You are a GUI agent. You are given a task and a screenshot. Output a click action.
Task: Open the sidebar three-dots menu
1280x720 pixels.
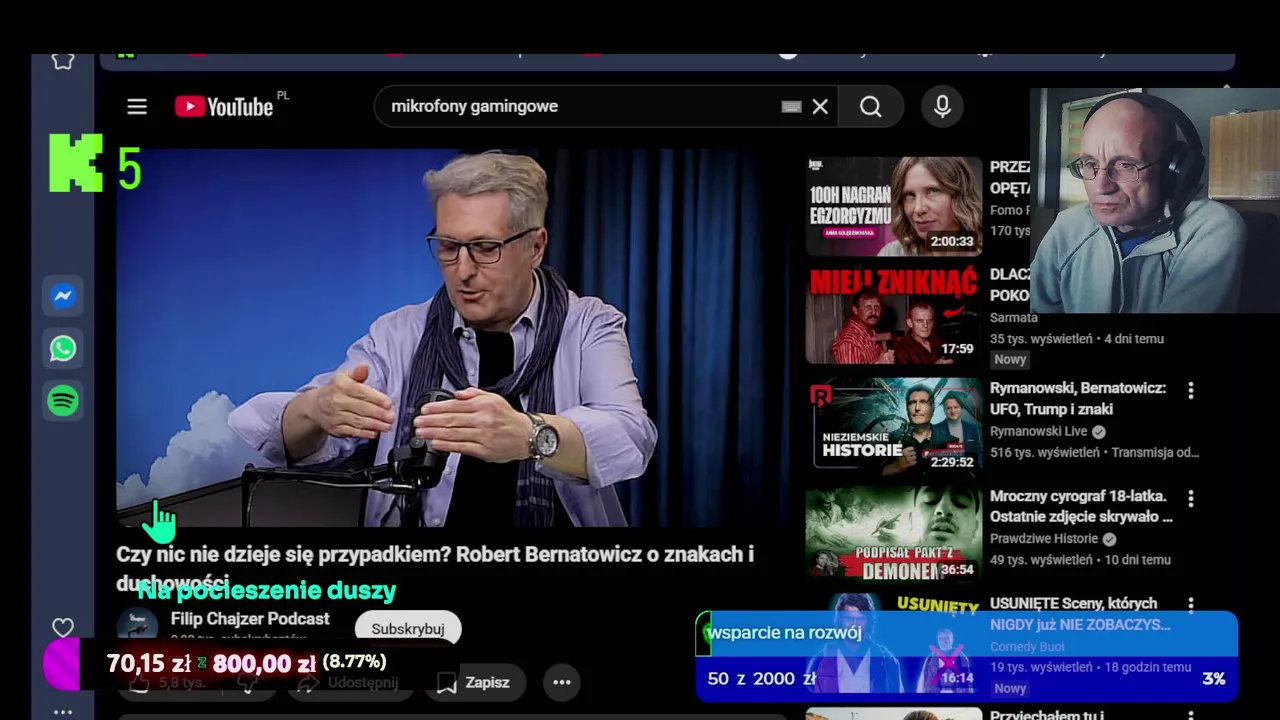pos(63,712)
